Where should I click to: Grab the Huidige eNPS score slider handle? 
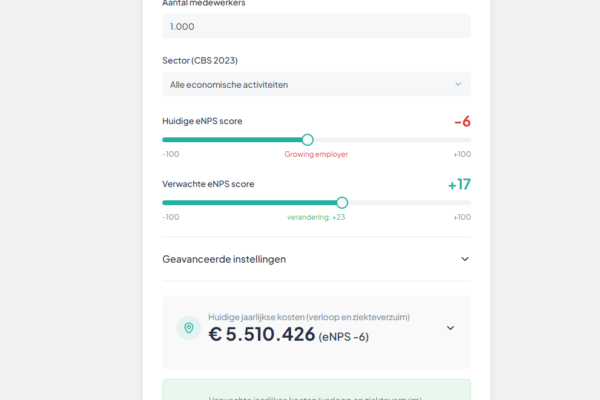[307, 140]
